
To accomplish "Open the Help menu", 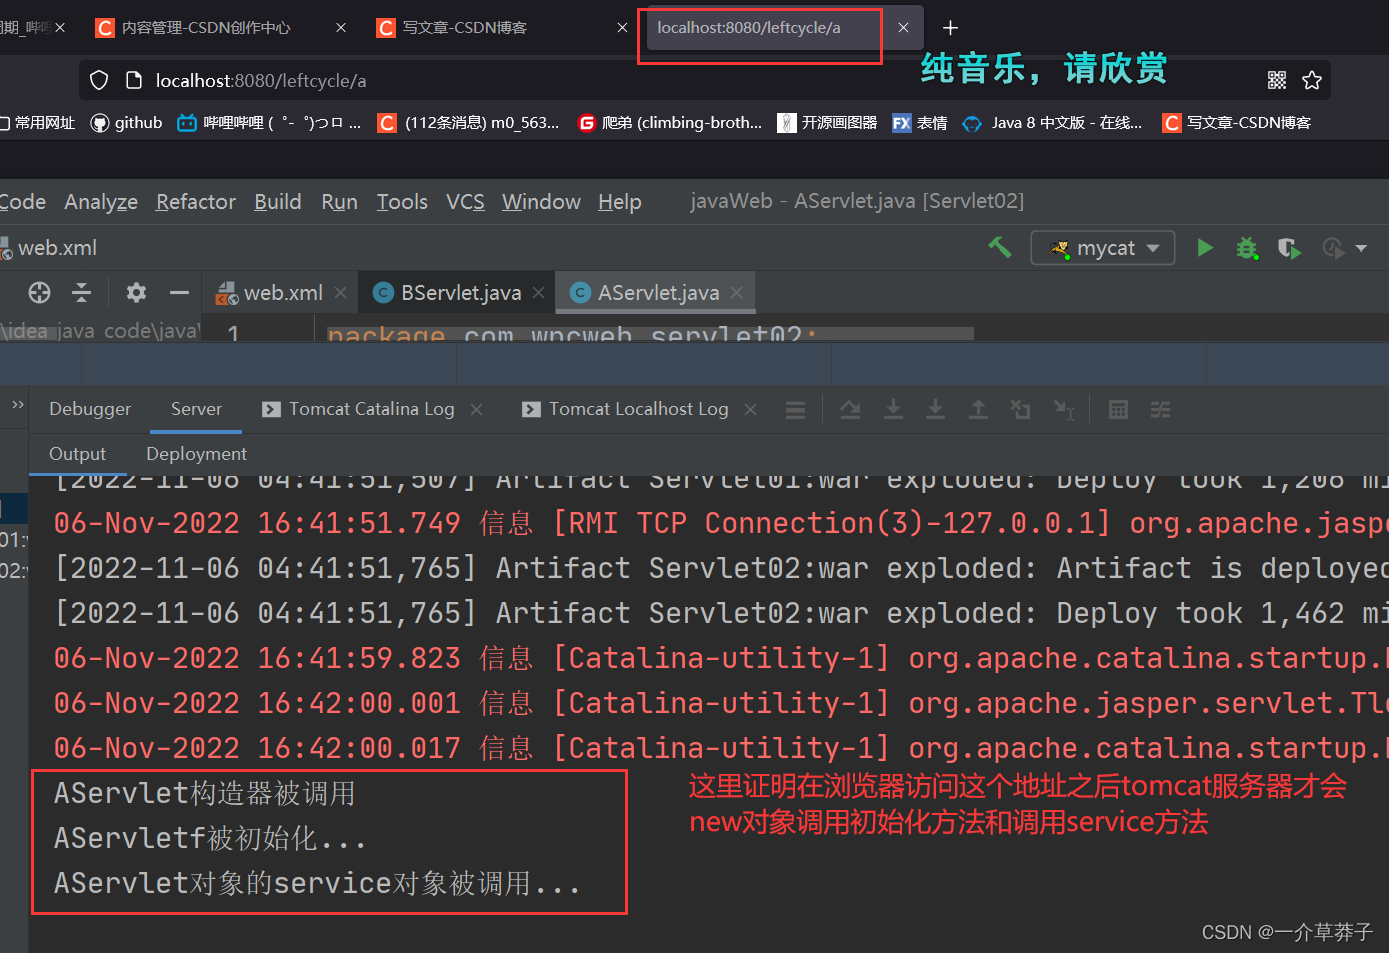I will click(x=620, y=202).
